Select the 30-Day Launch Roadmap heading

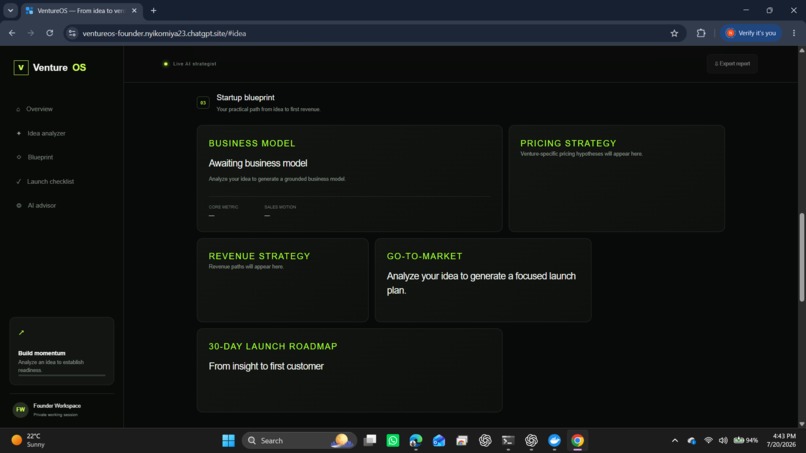[x=273, y=347]
